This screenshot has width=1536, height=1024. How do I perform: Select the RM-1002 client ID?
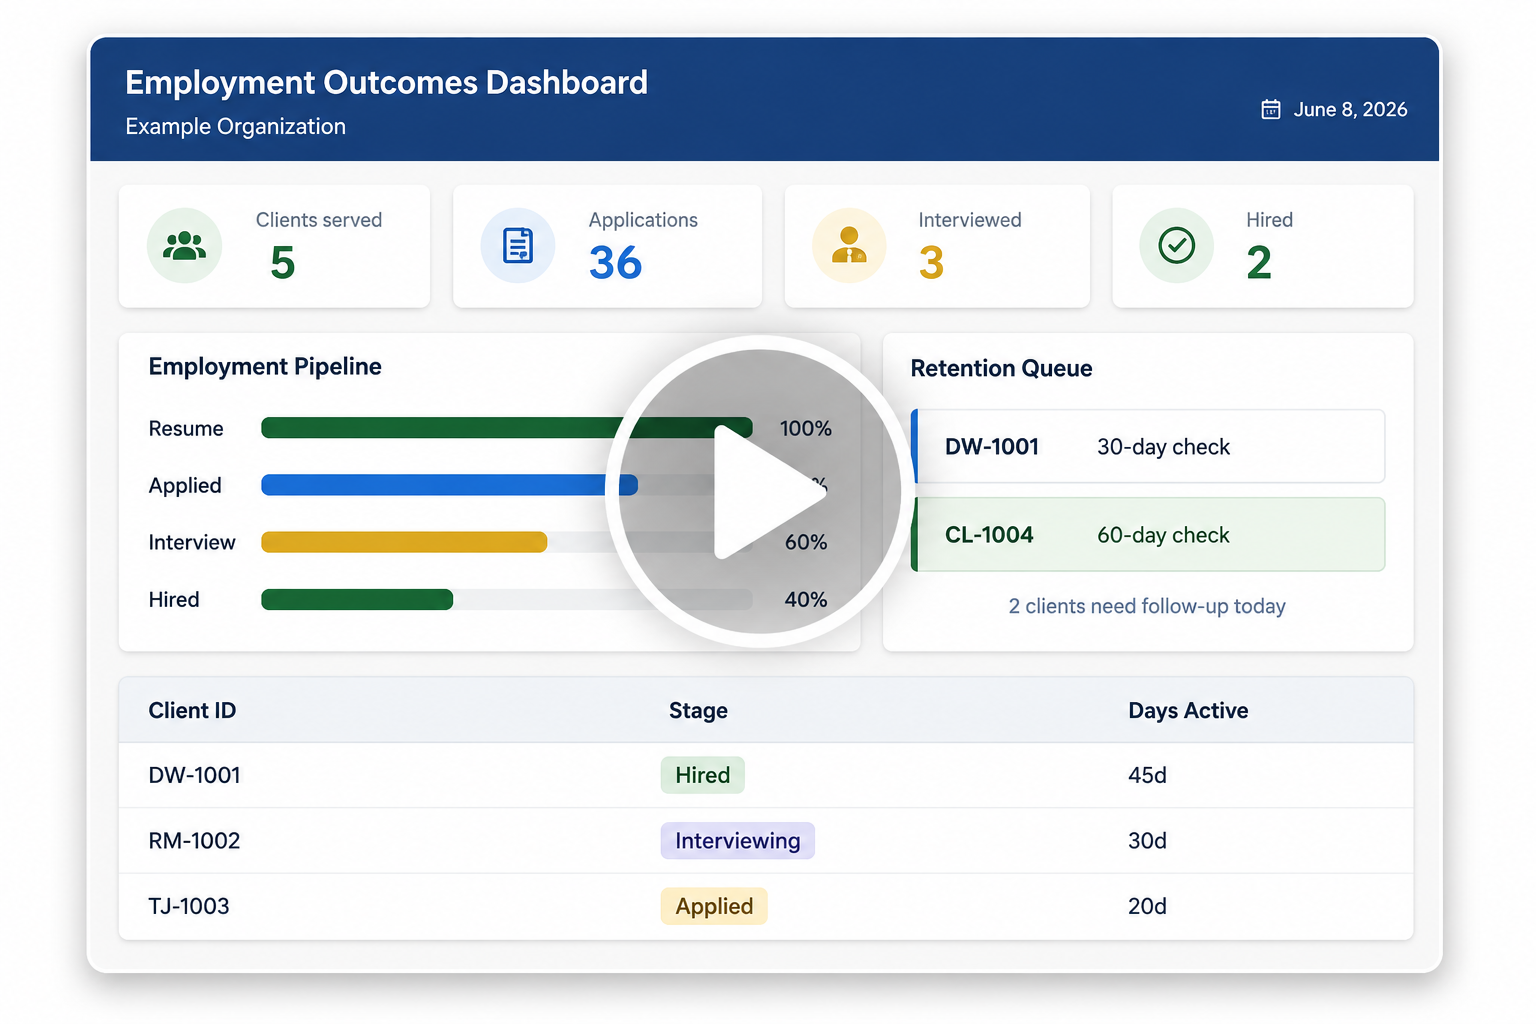click(194, 840)
